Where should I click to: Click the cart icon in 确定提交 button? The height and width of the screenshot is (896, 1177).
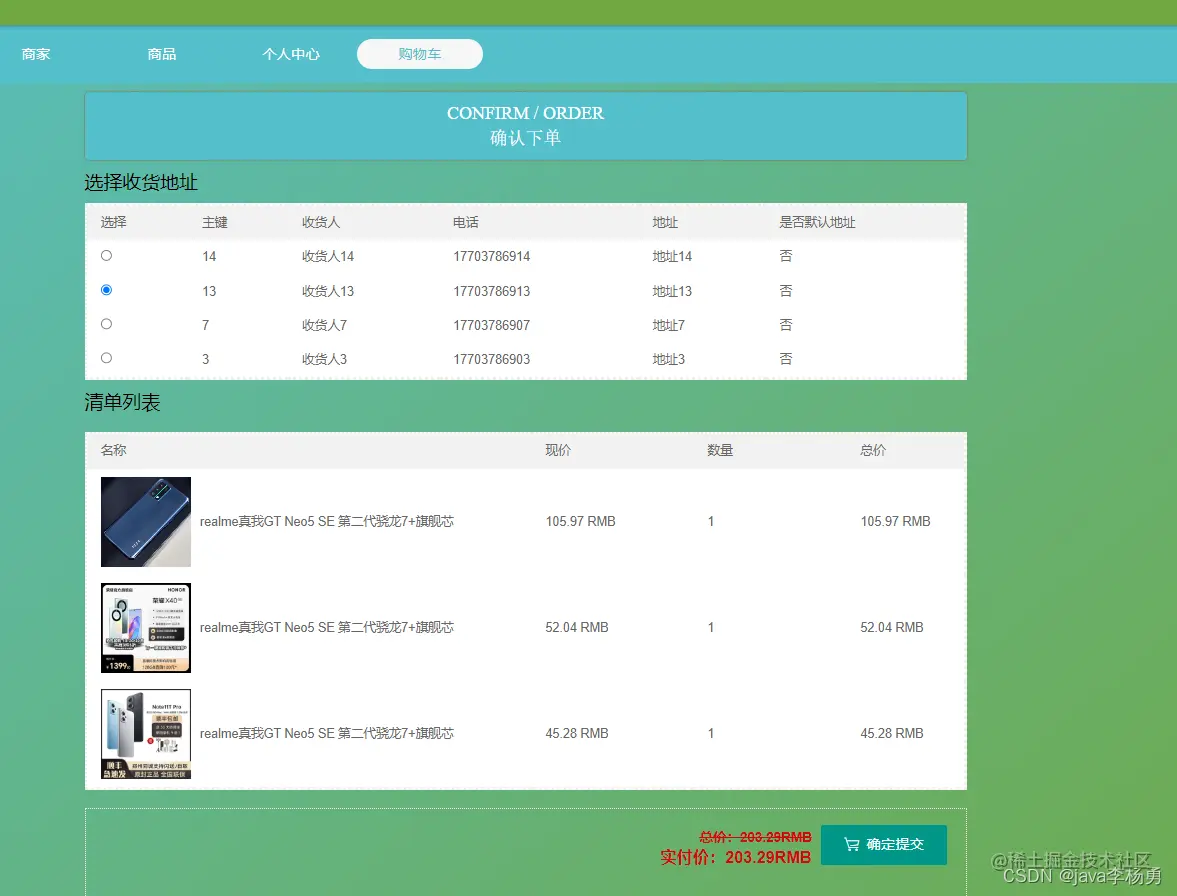pyautogui.click(x=851, y=845)
